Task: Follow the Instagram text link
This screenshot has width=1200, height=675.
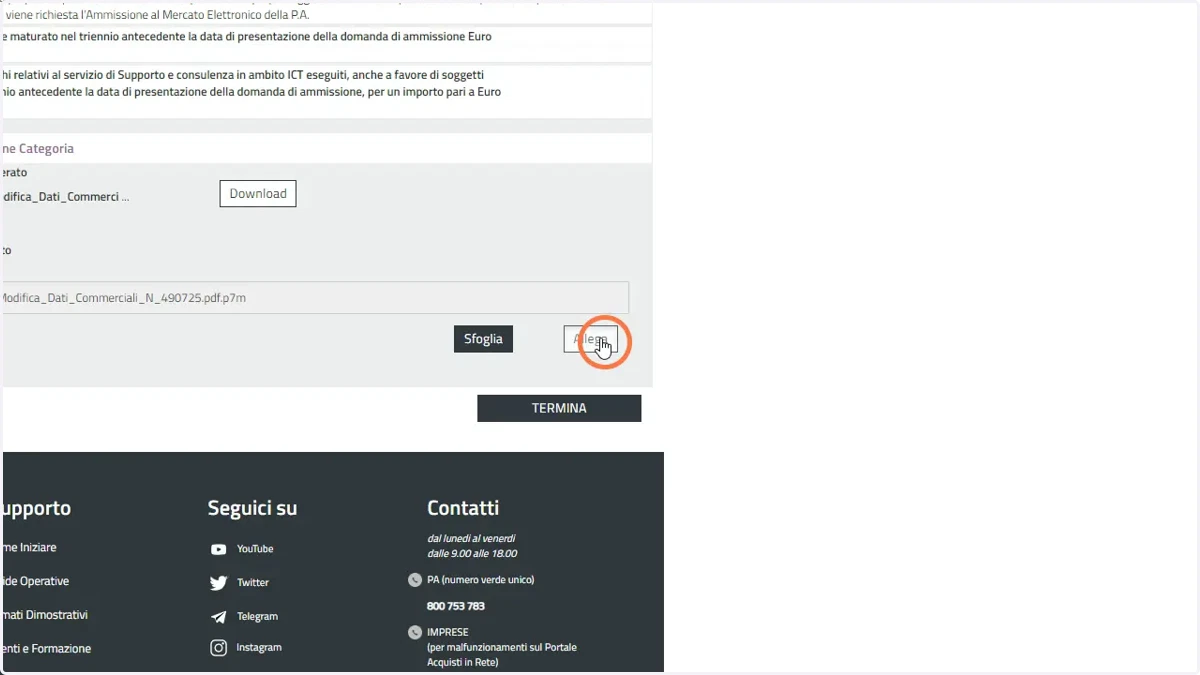Action: coord(259,648)
